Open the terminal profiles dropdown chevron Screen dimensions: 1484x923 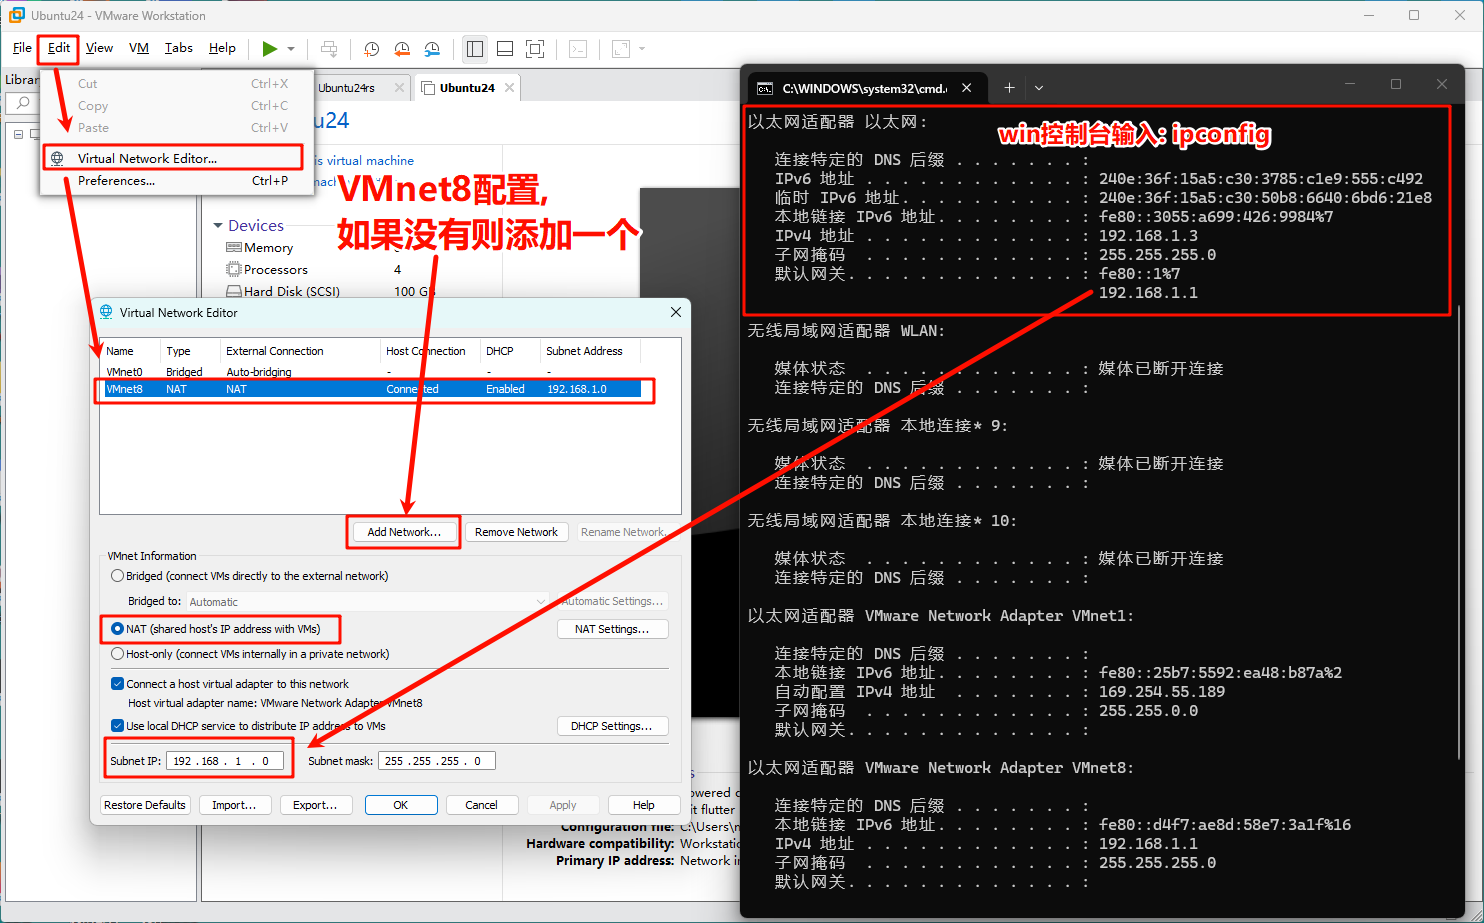(1039, 88)
